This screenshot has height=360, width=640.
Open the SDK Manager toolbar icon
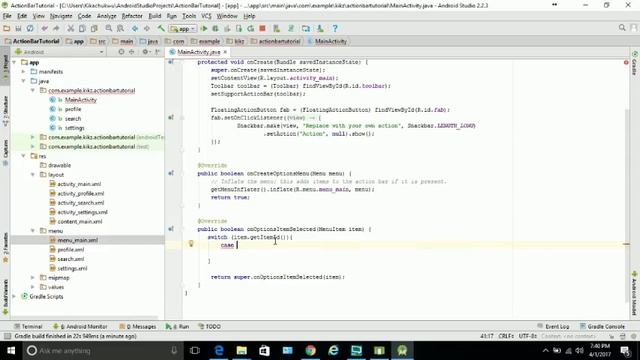click(x=320, y=29)
